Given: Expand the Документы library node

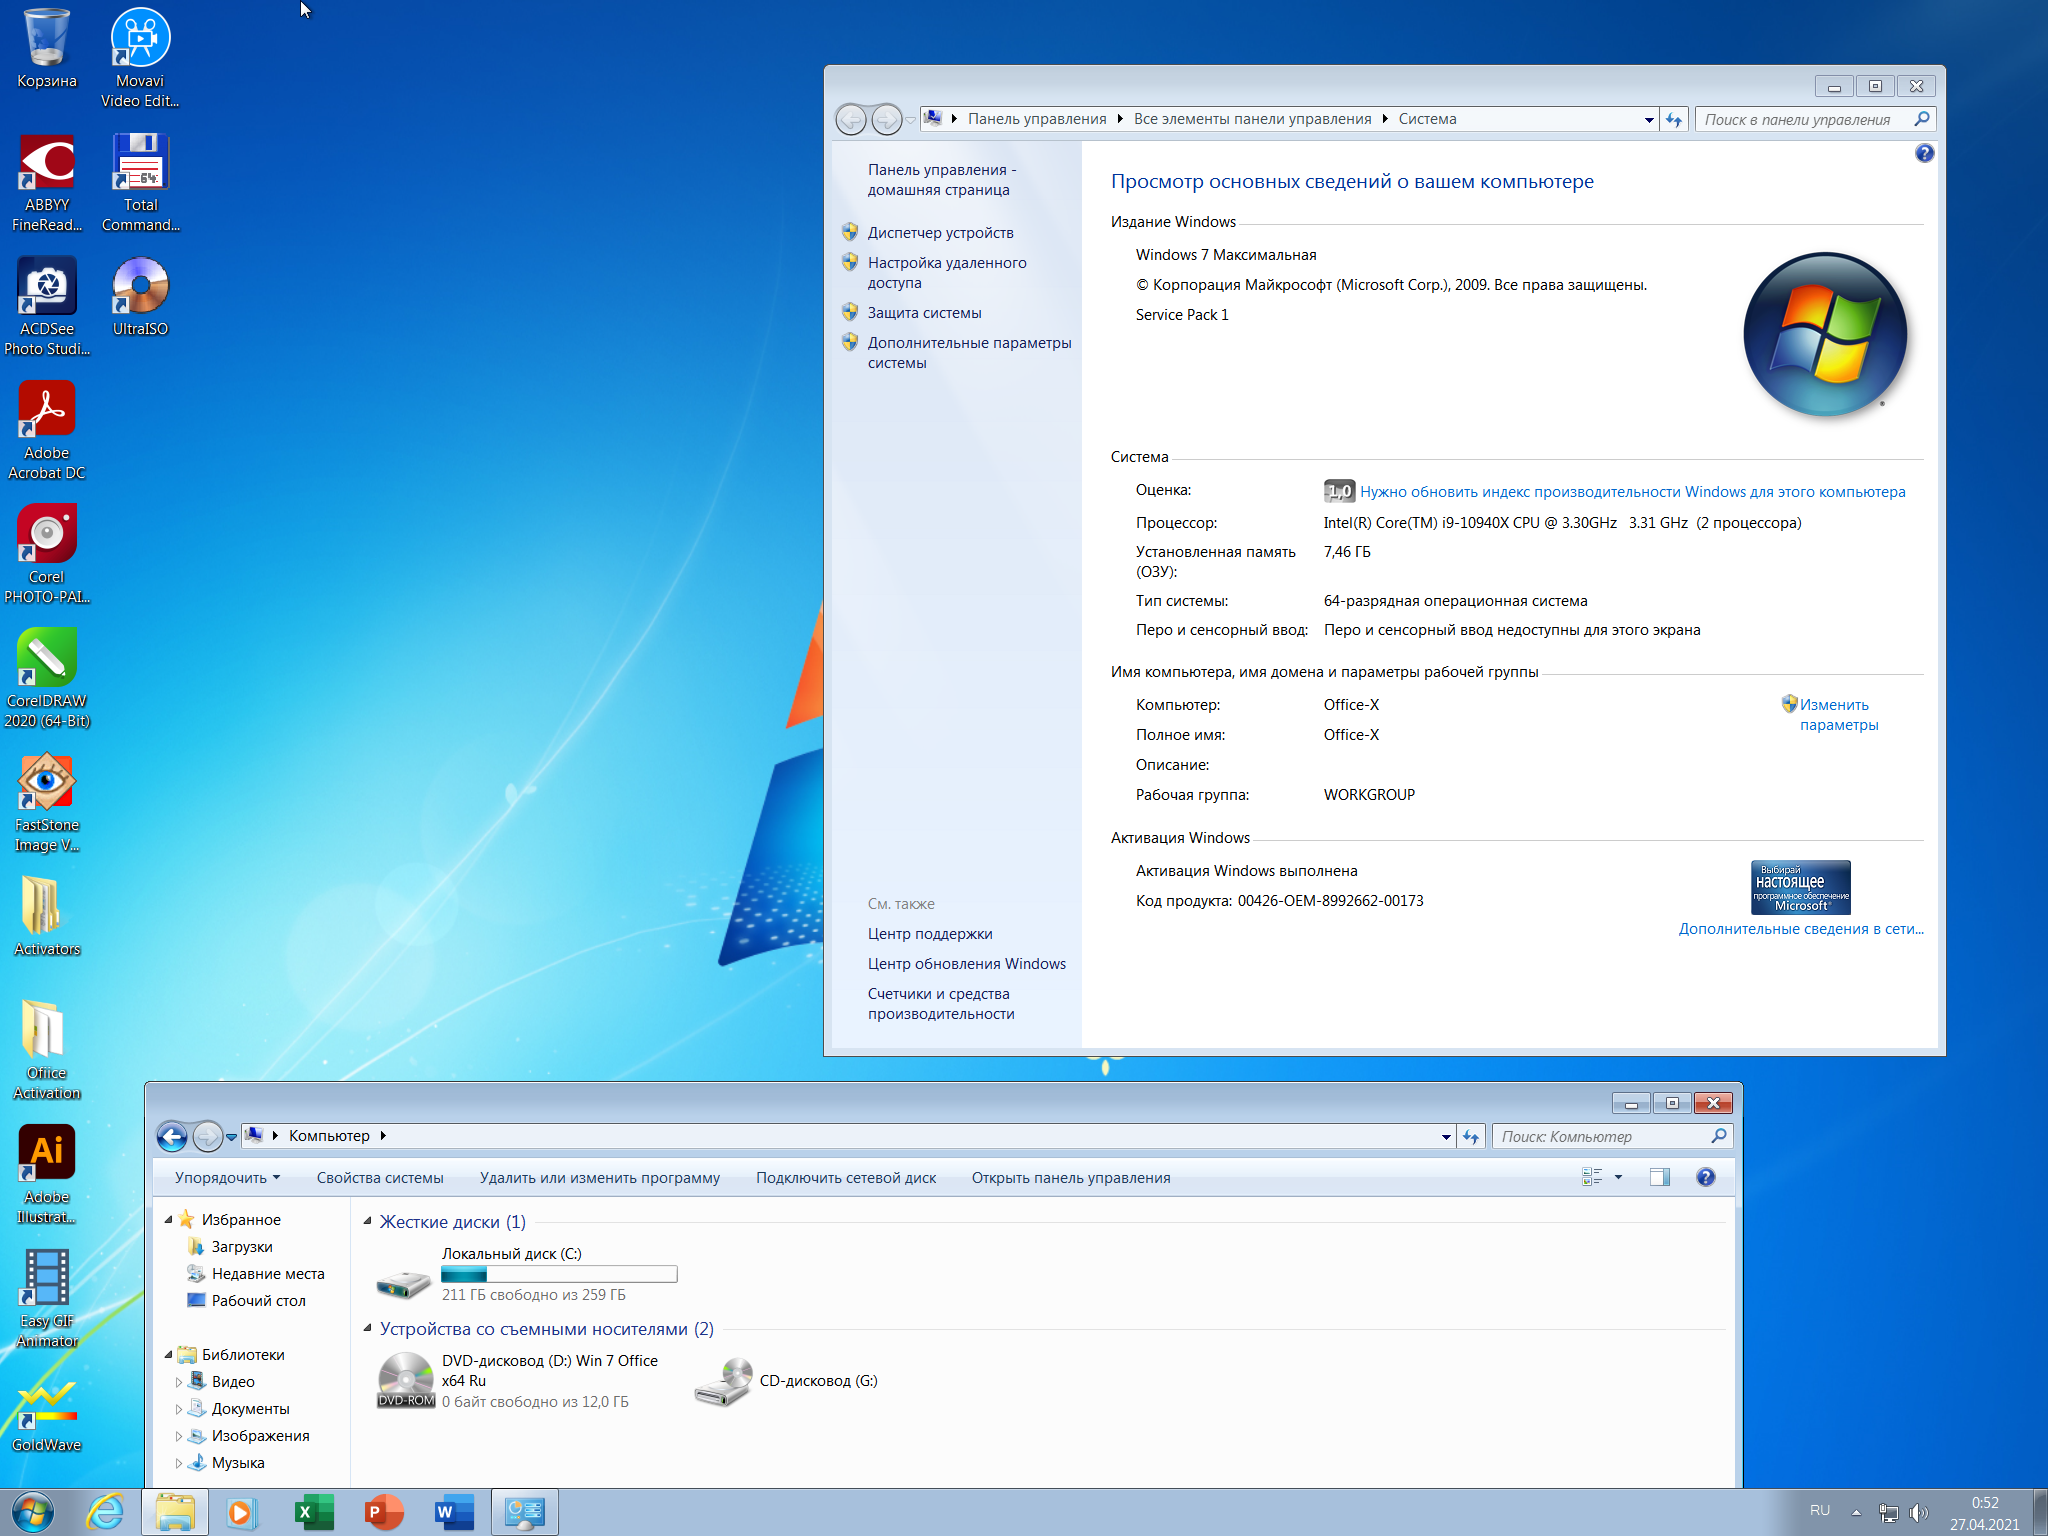Looking at the screenshot, I should point(179,1409).
